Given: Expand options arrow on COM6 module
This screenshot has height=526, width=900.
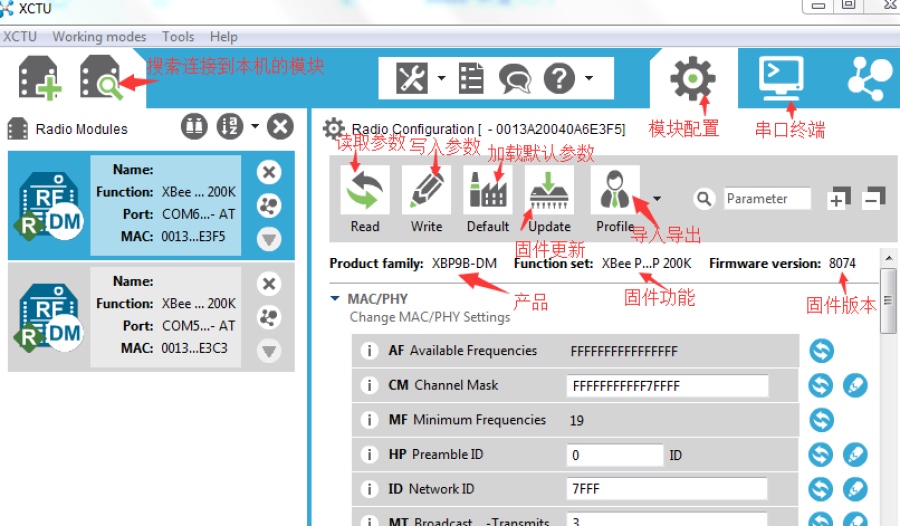Looking at the screenshot, I should (x=269, y=239).
